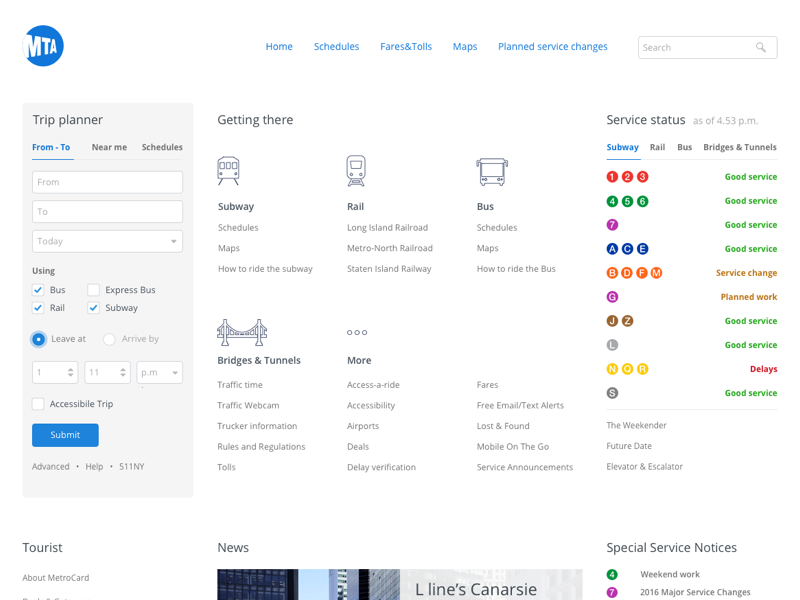Click the MTA logo
The width and height of the screenshot is (800, 600).
pos(43,46)
